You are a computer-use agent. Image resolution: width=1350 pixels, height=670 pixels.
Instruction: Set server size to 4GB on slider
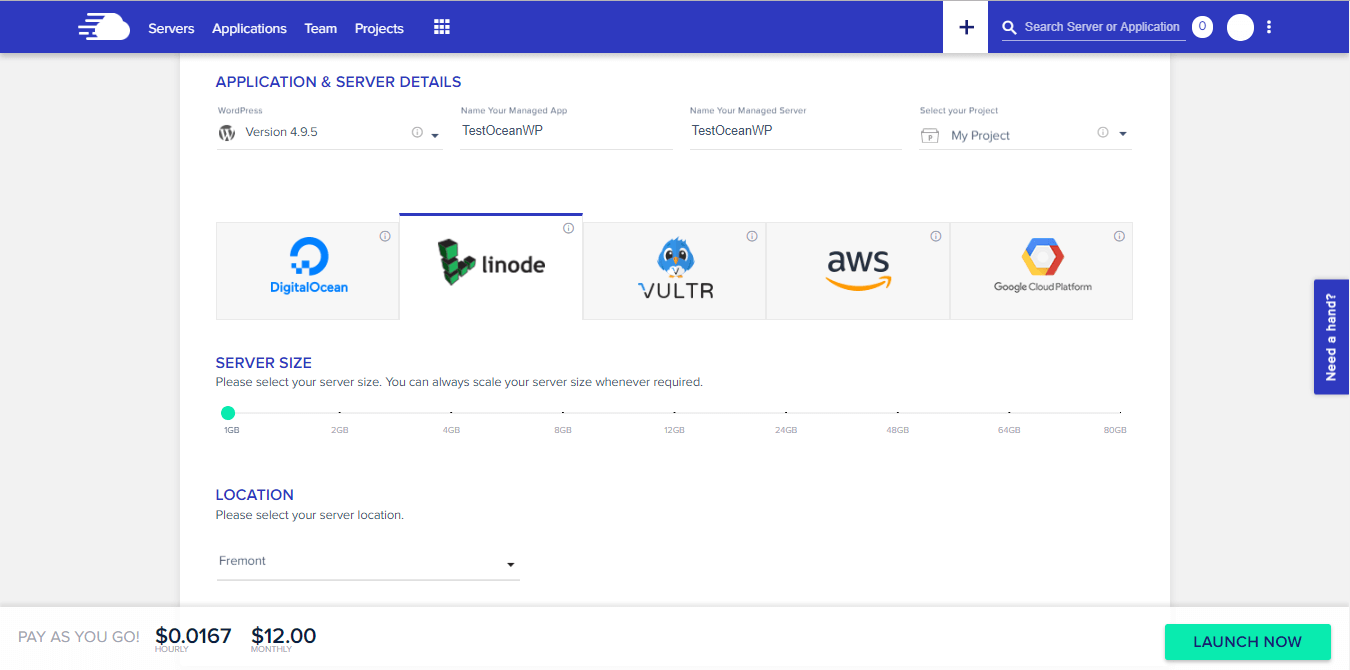click(451, 413)
